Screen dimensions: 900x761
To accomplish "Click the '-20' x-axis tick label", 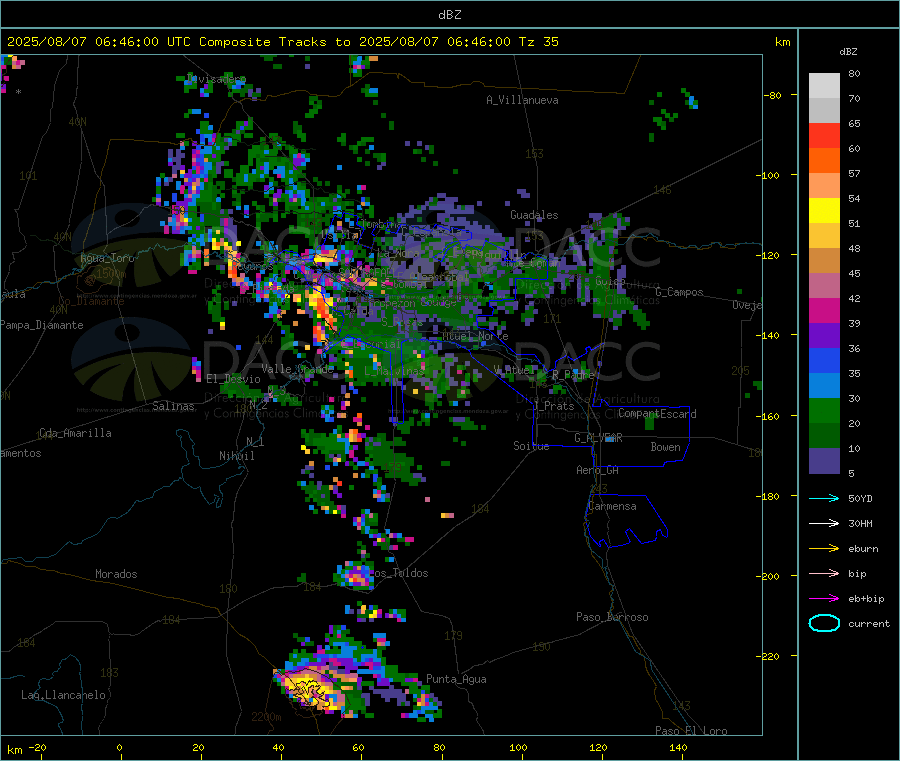I will tap(37, 747).
